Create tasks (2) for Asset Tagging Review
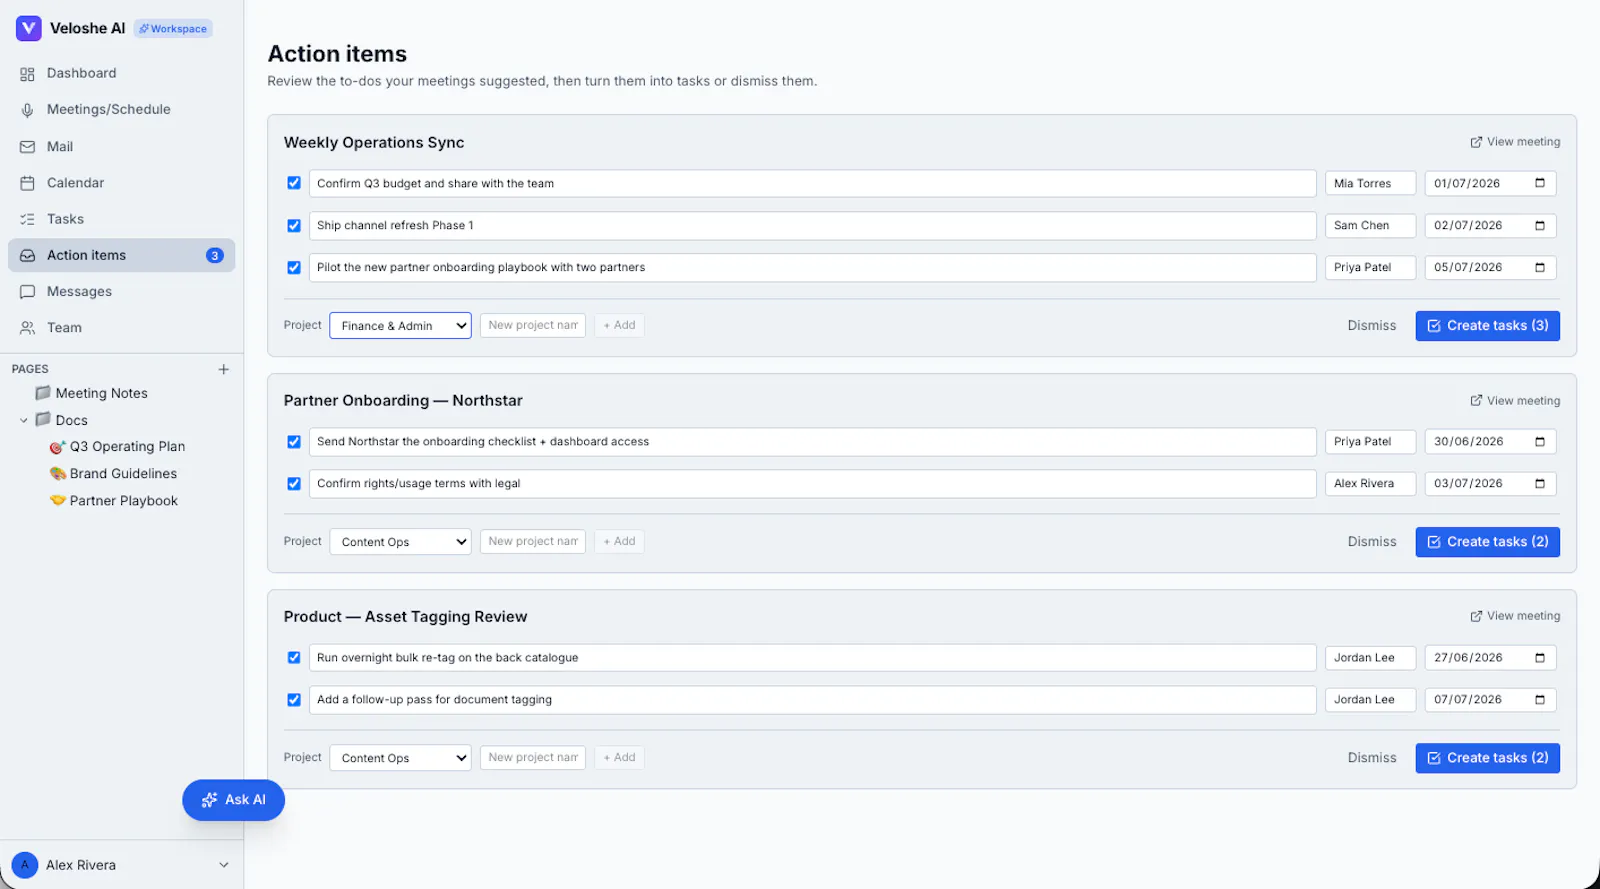The image size is (1600, 889). (x=1488, y=758)
